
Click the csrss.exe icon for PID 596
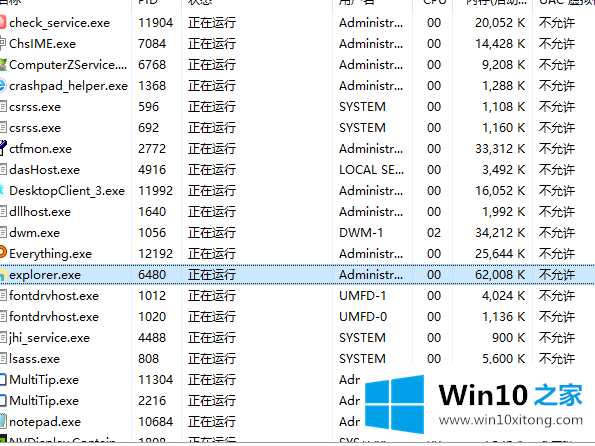point(3,106)
